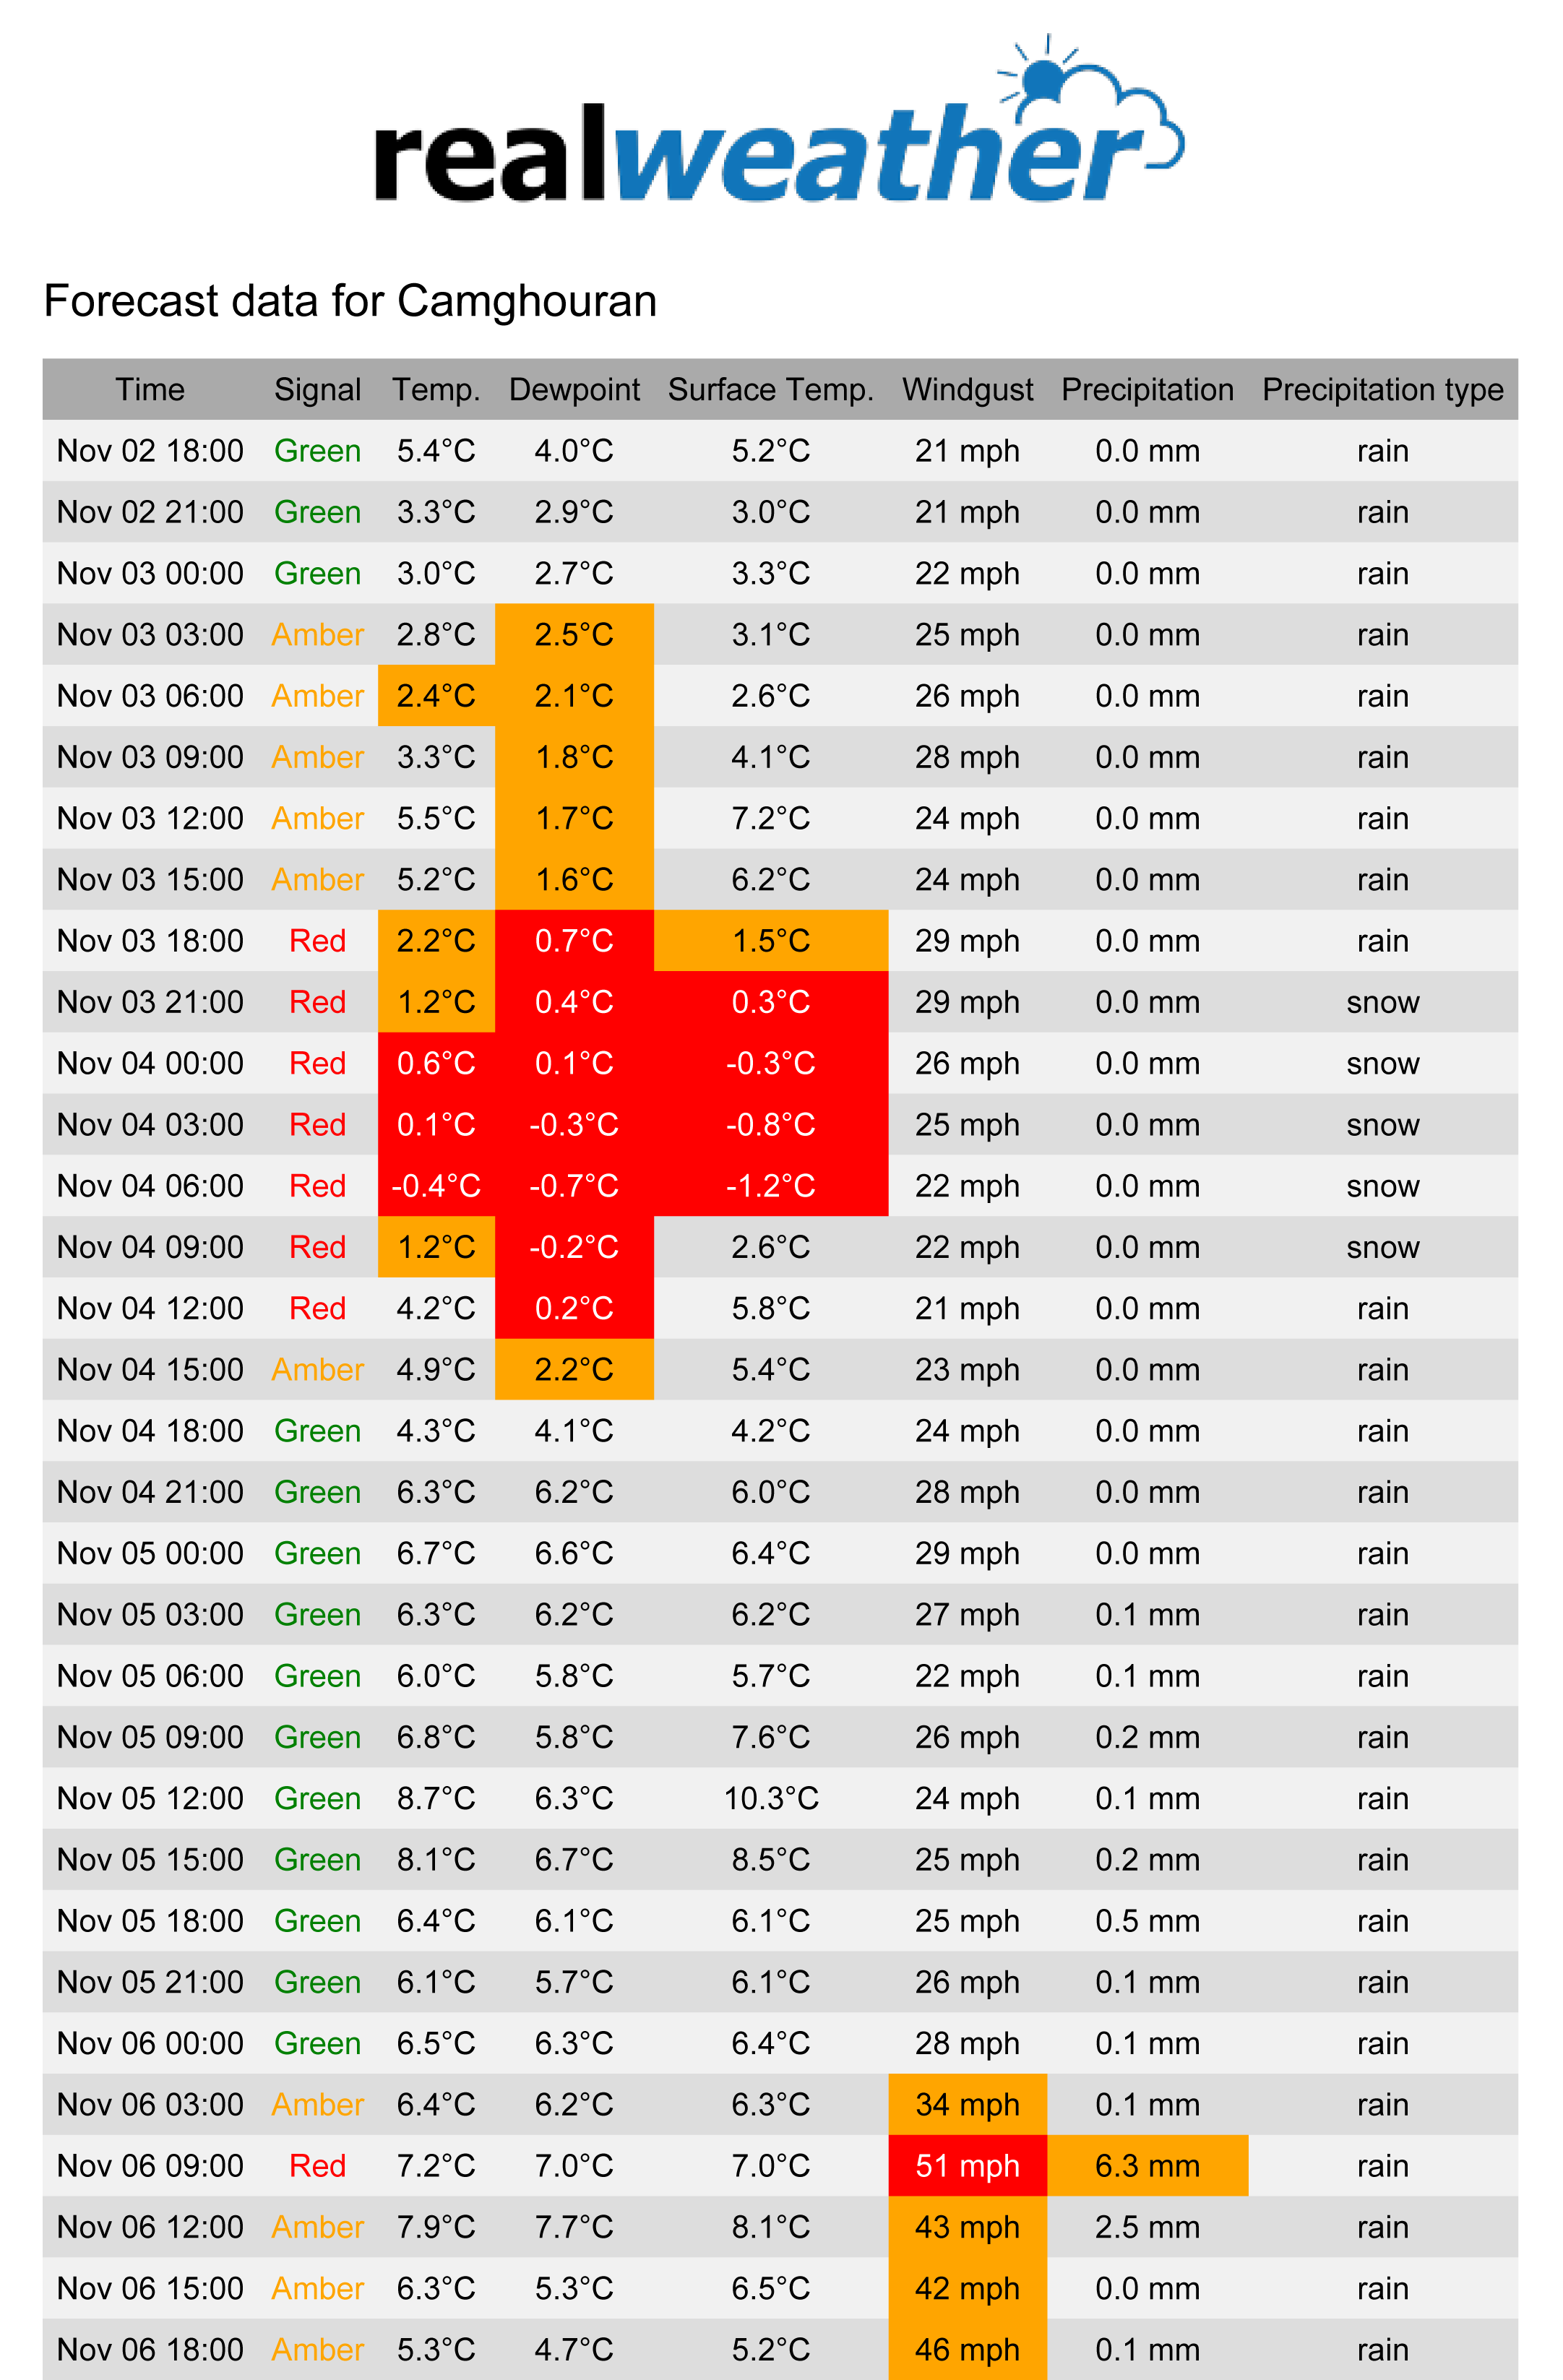Click the 7.2°C surface temp cell
1563x2380 pixels.
point(771,818)
